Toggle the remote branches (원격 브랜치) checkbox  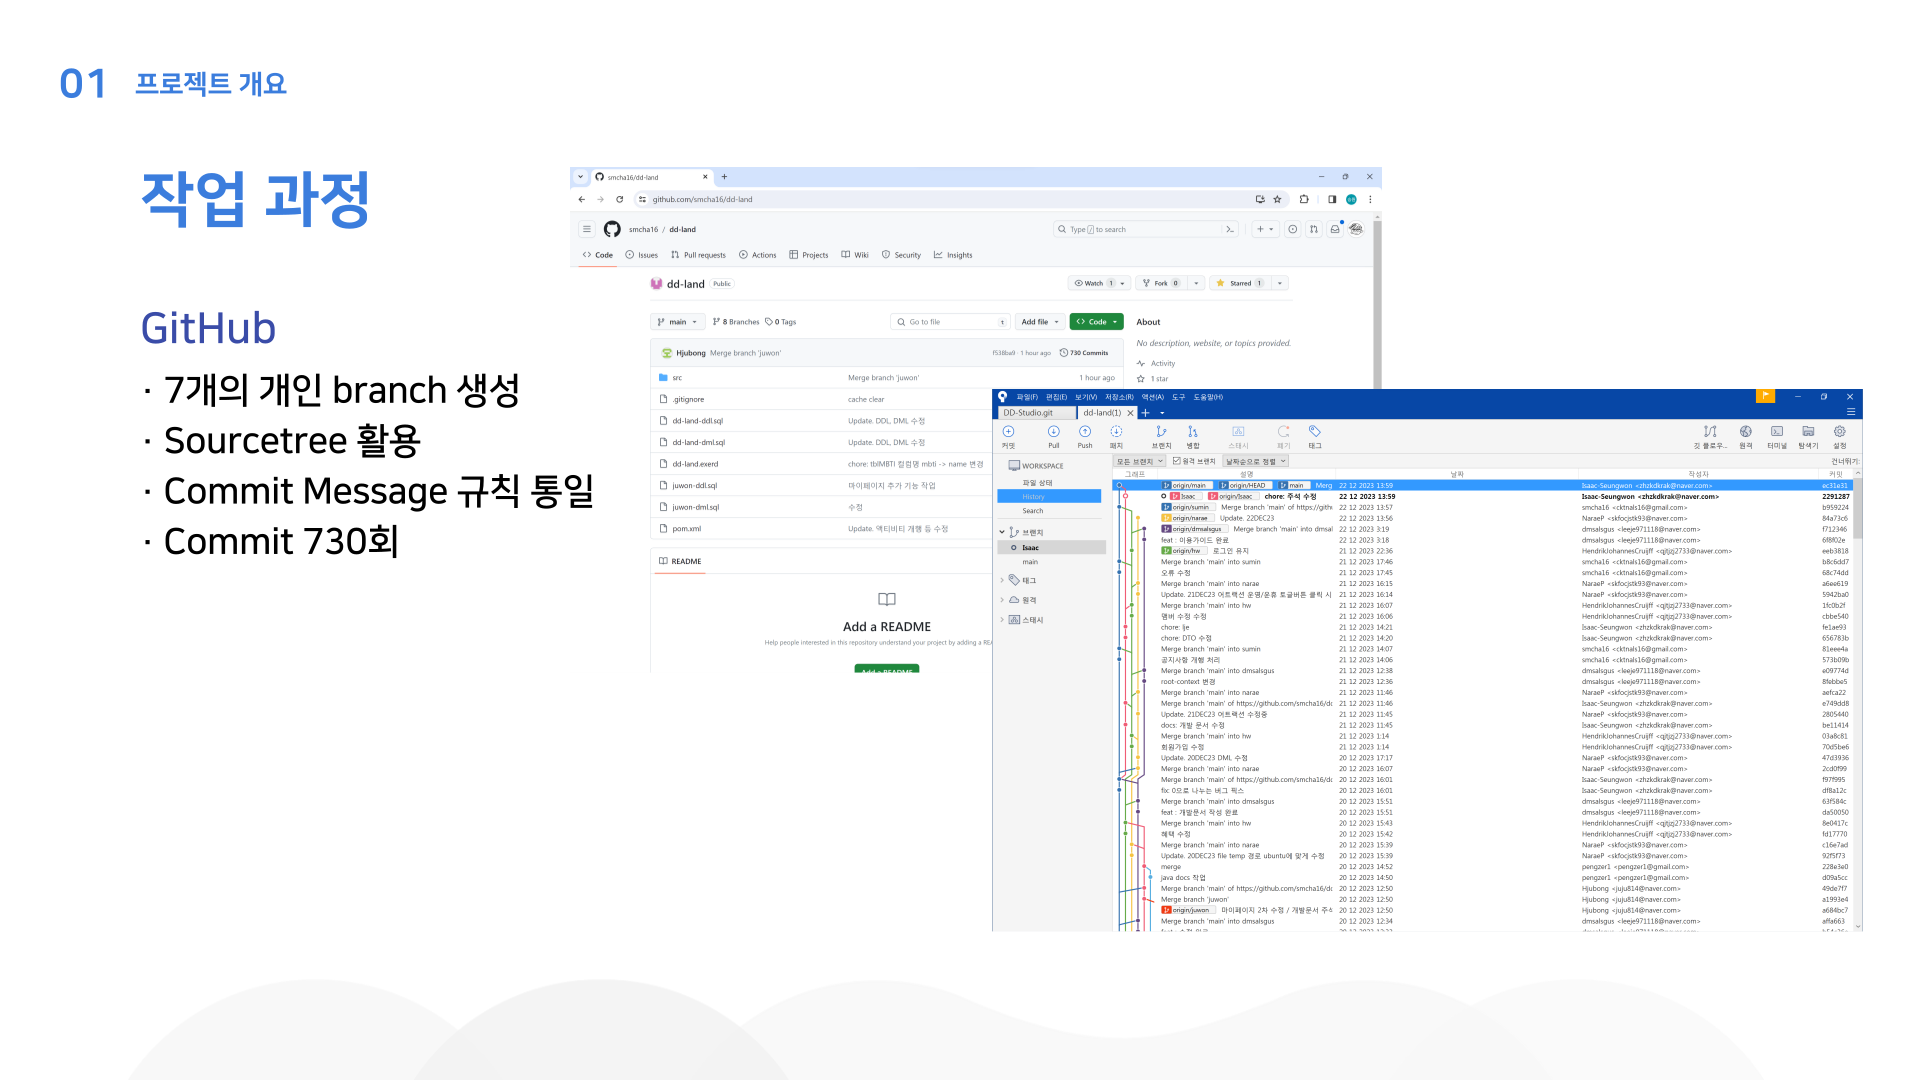click(1177, 461)
